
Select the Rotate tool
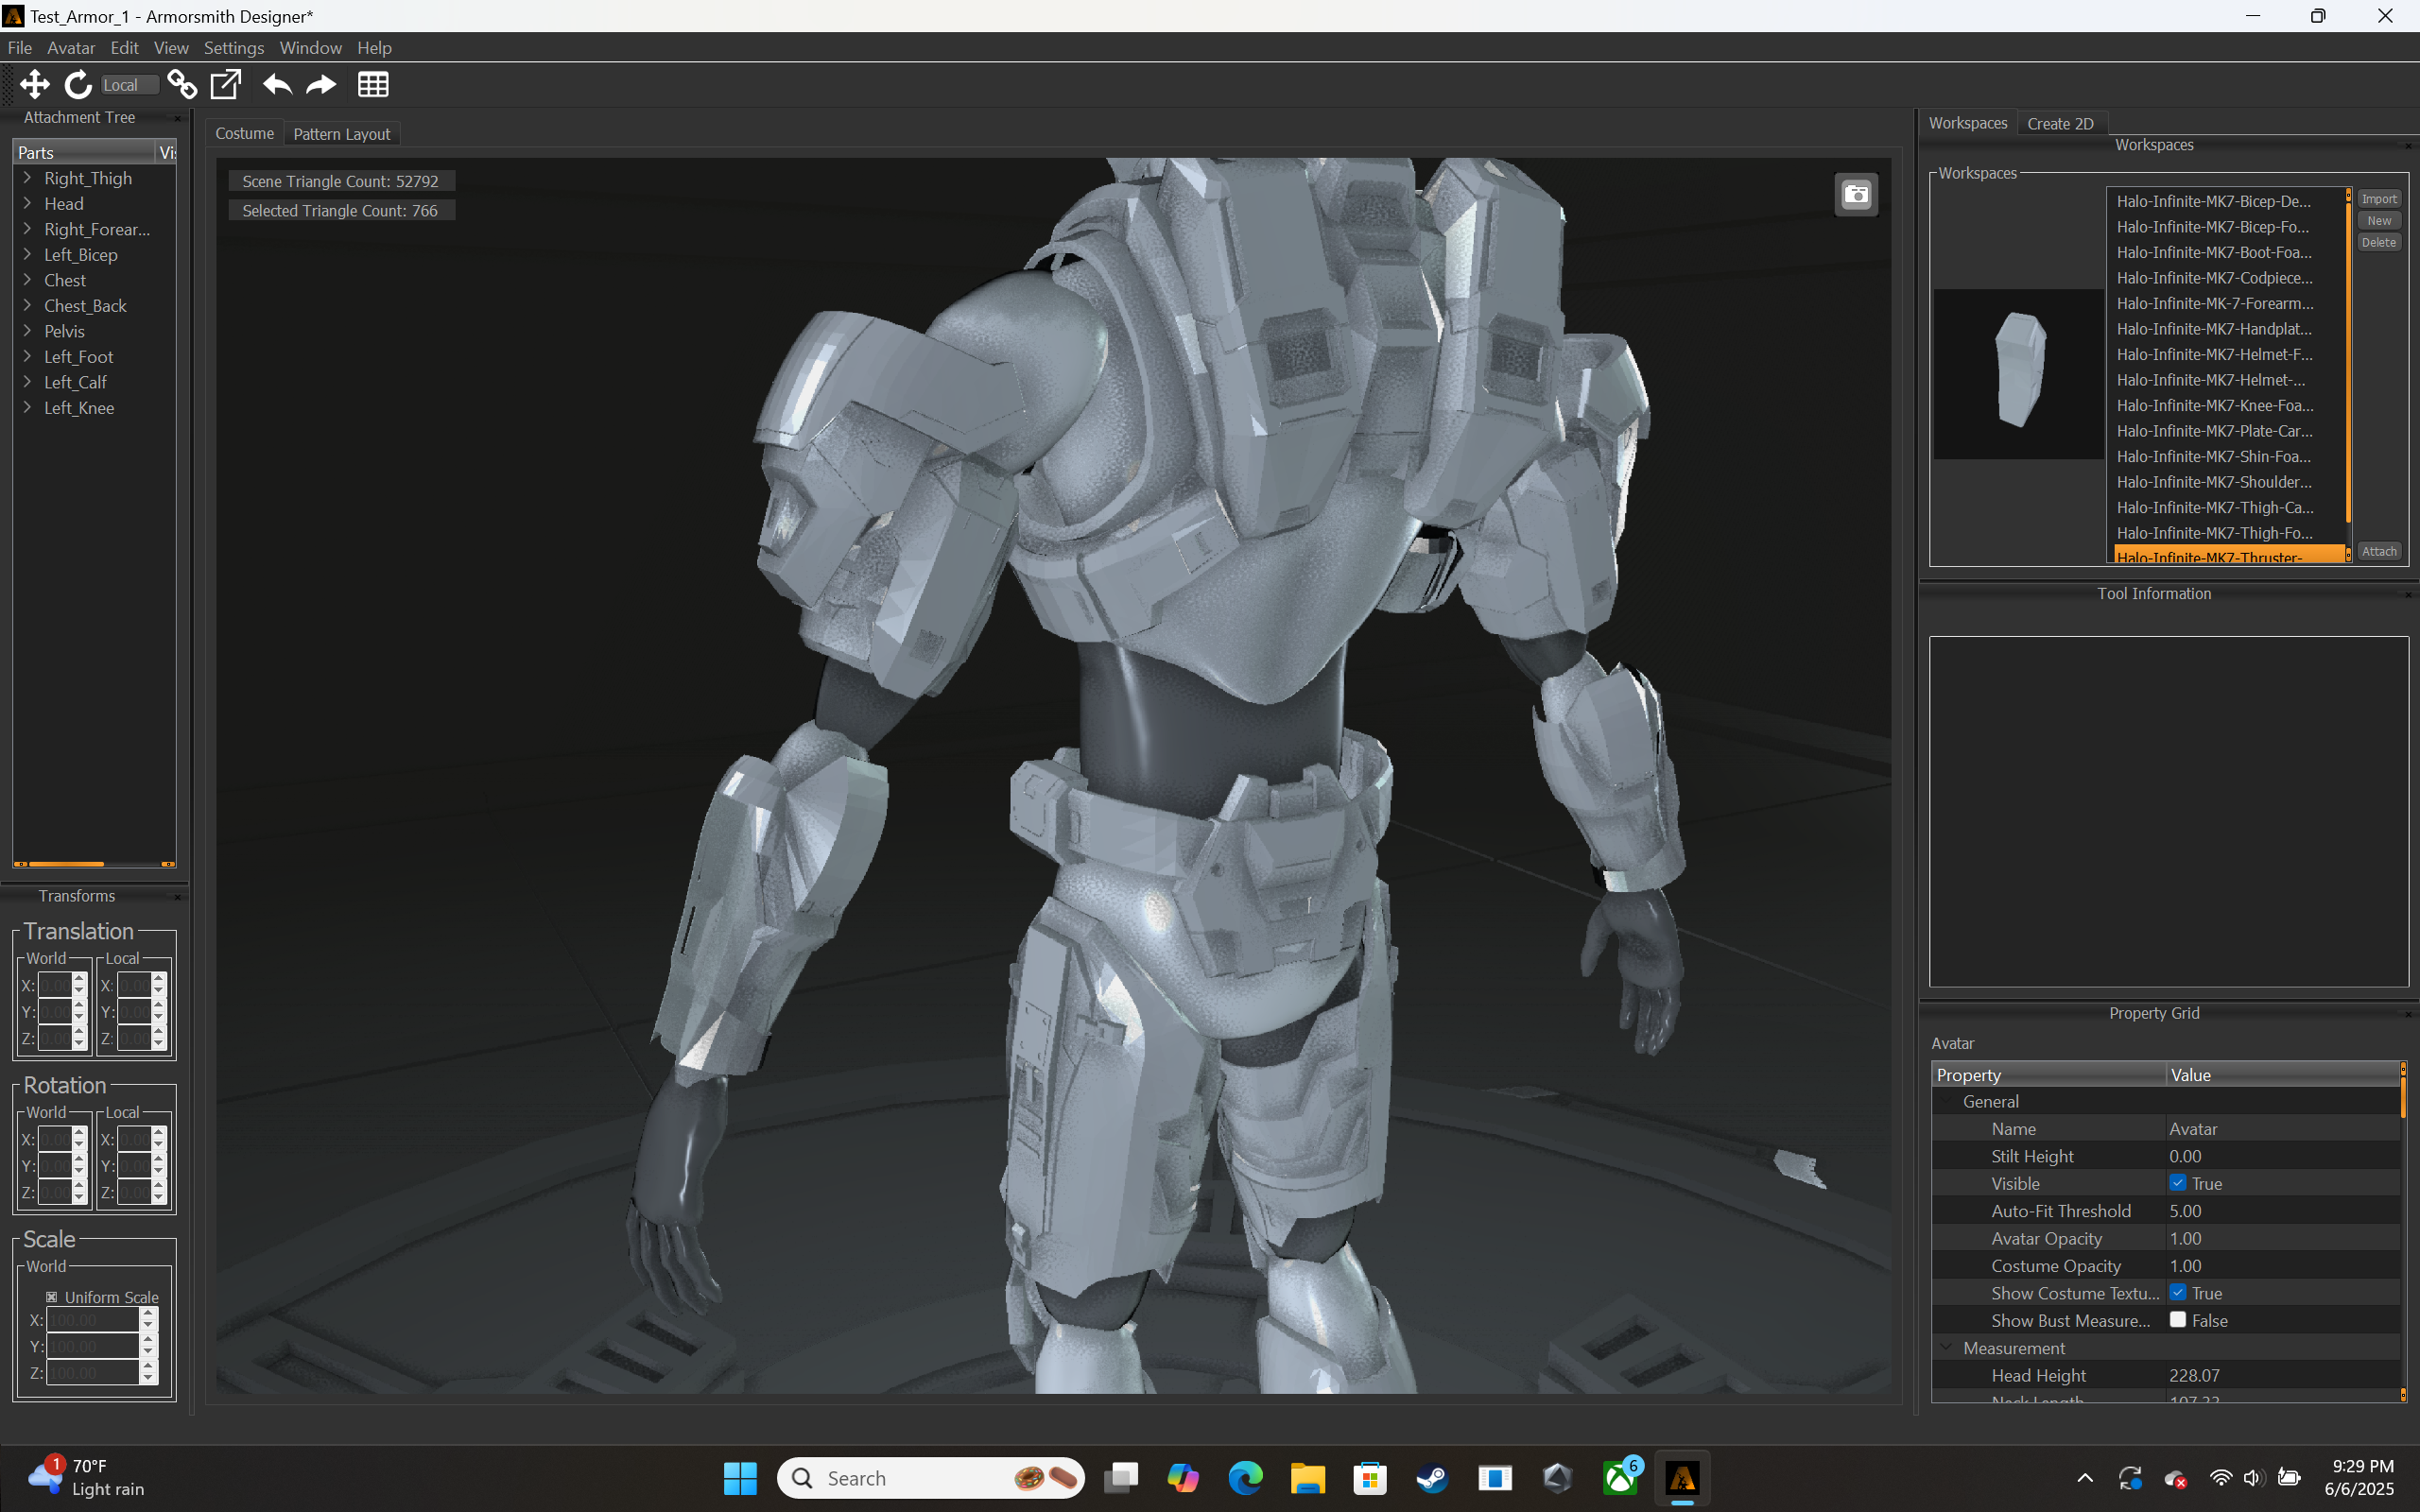pyautogui.click(x=78, y=85)
